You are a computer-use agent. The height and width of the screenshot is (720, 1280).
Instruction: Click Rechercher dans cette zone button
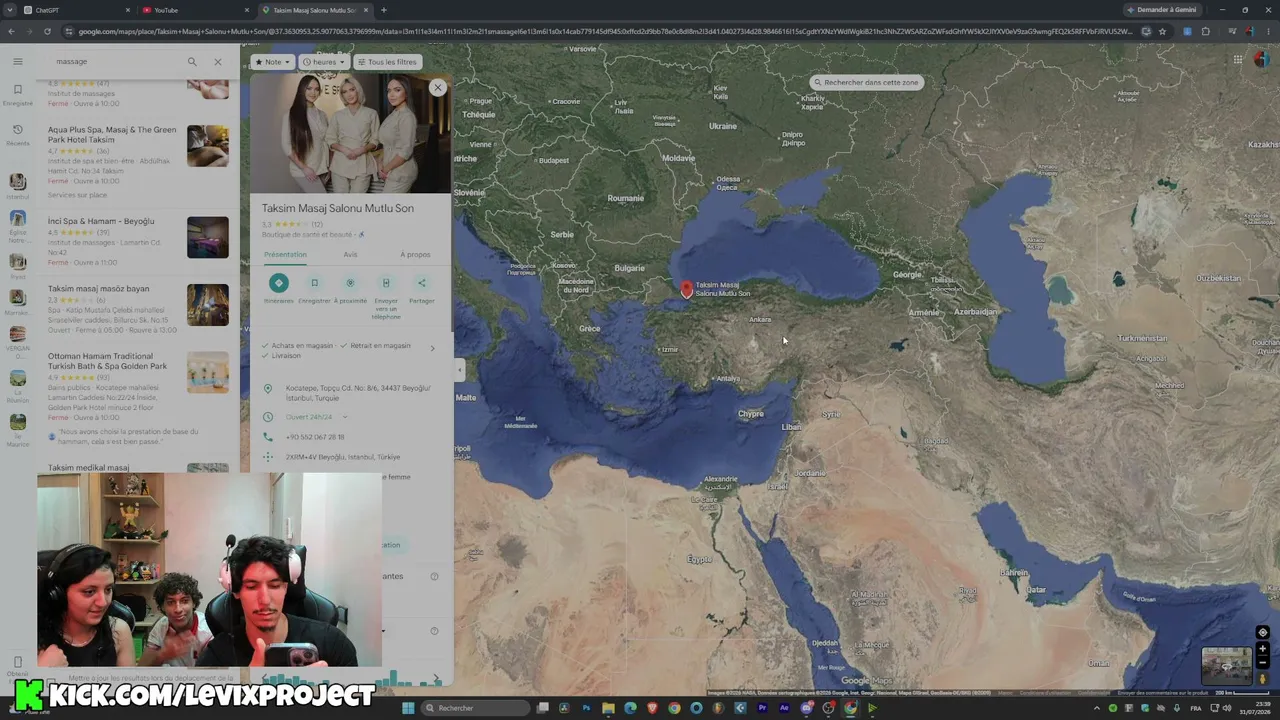coord(866,82)
